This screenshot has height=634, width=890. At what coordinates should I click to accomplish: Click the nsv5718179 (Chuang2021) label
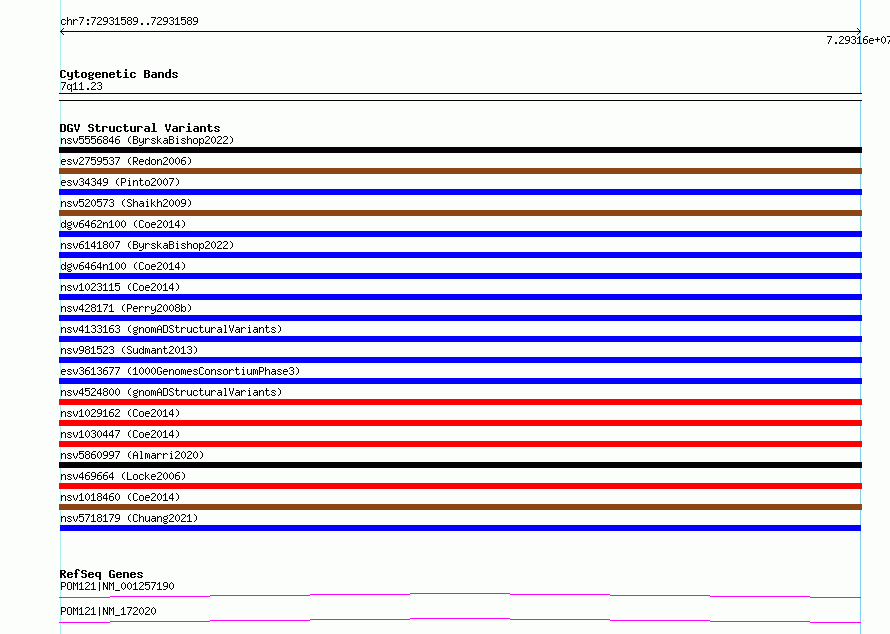tap(129, 518)
